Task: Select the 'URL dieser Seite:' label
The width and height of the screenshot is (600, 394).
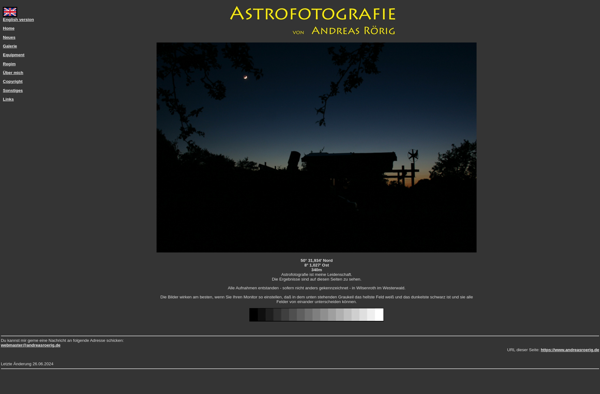Action: pos(523,350)
